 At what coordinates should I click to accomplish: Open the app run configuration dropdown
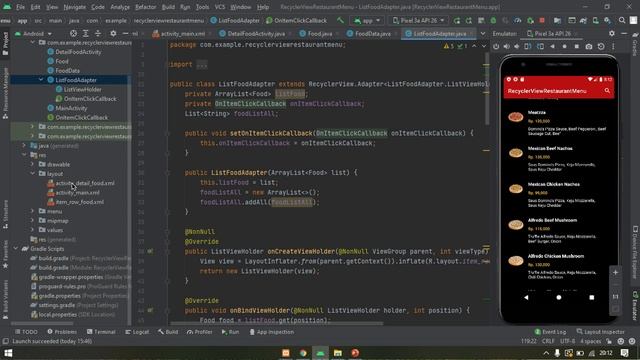(367, 20)
